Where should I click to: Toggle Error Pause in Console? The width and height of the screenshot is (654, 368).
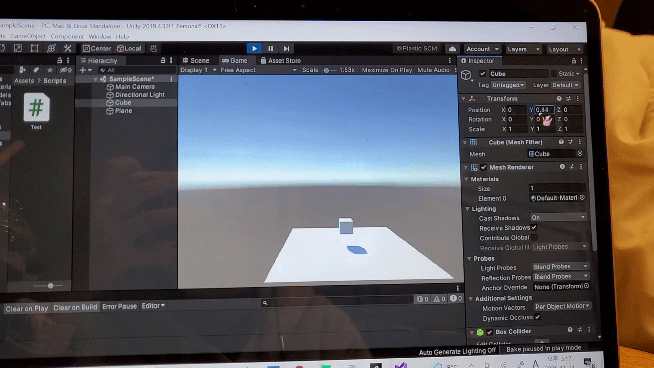pyautogui.click(x=119, y=306)
